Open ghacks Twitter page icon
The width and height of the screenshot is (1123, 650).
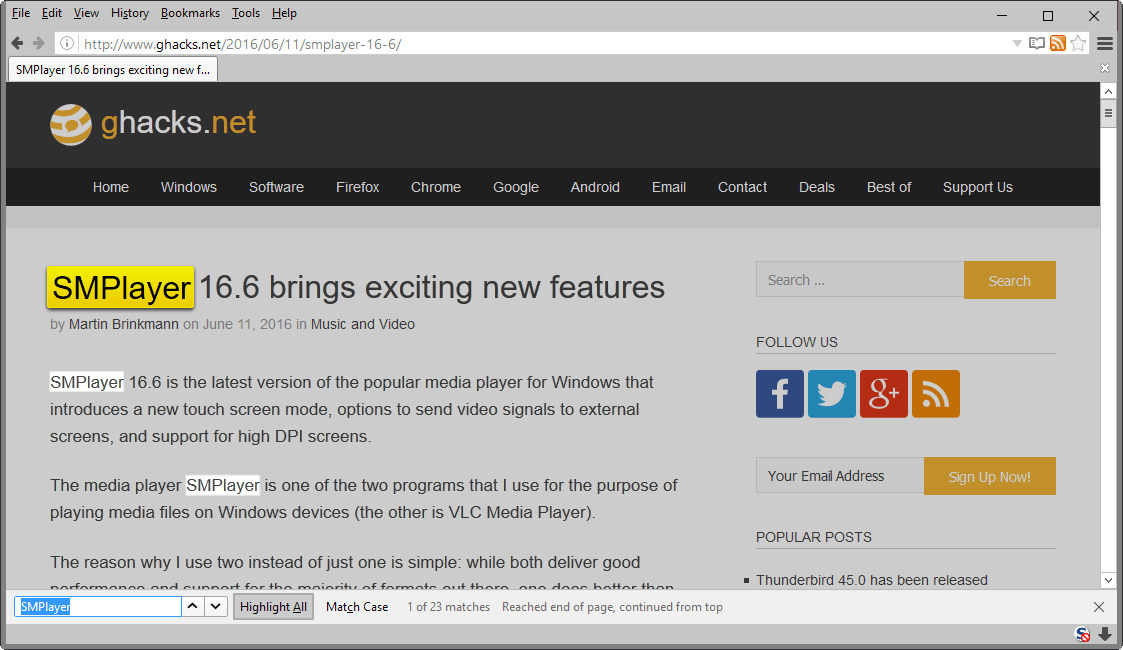pyautogui.click(x=832, y=394)
